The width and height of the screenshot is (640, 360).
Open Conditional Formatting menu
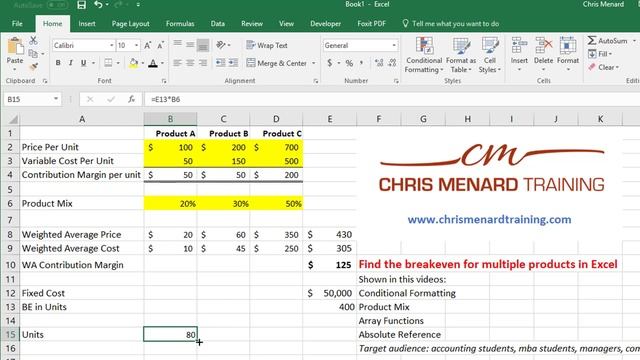tap(424, 55)
